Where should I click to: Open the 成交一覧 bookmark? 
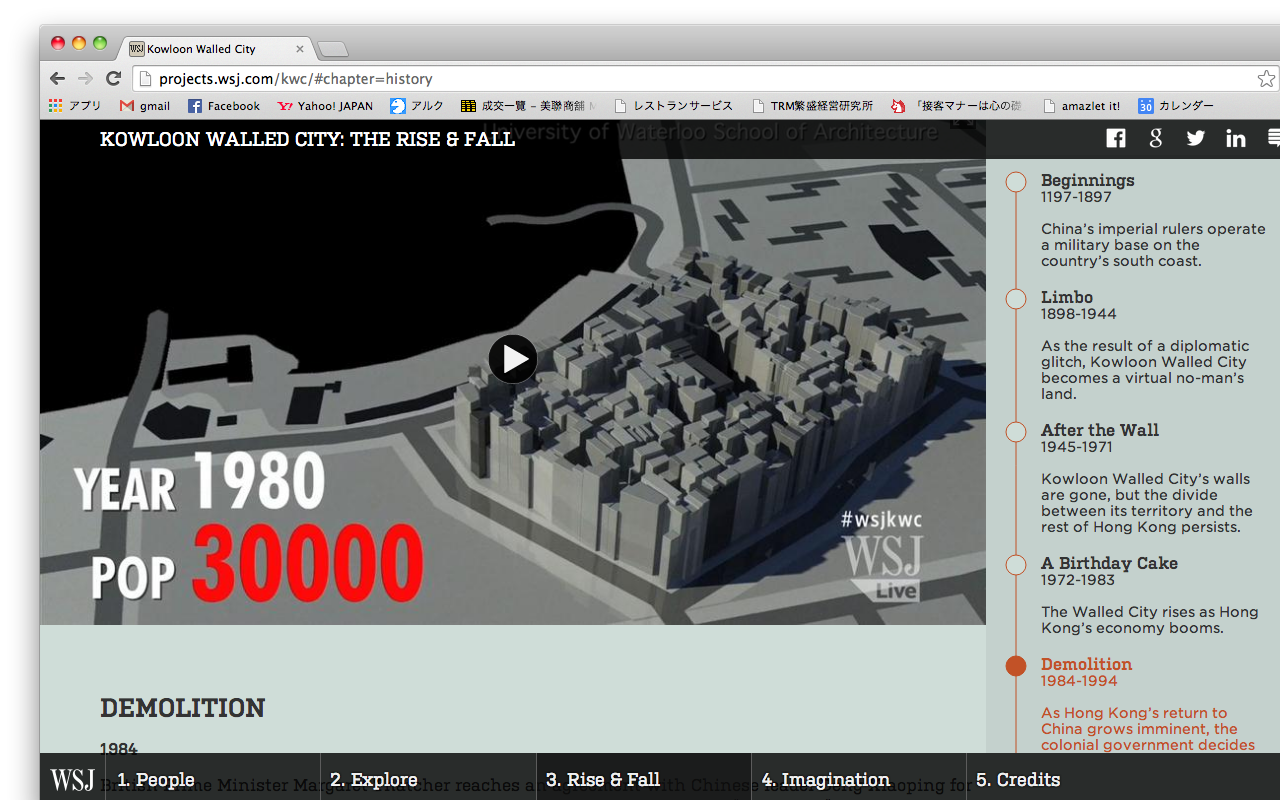[x=527, y=105]
